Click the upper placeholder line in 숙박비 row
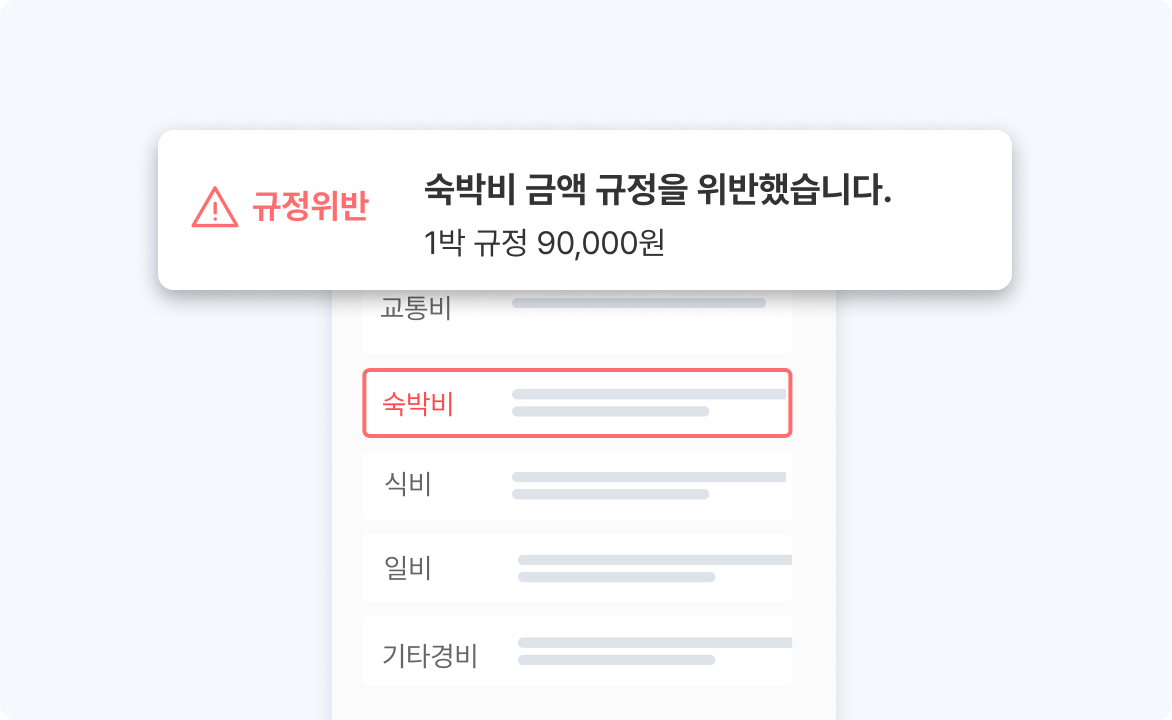 pos(648,395)
